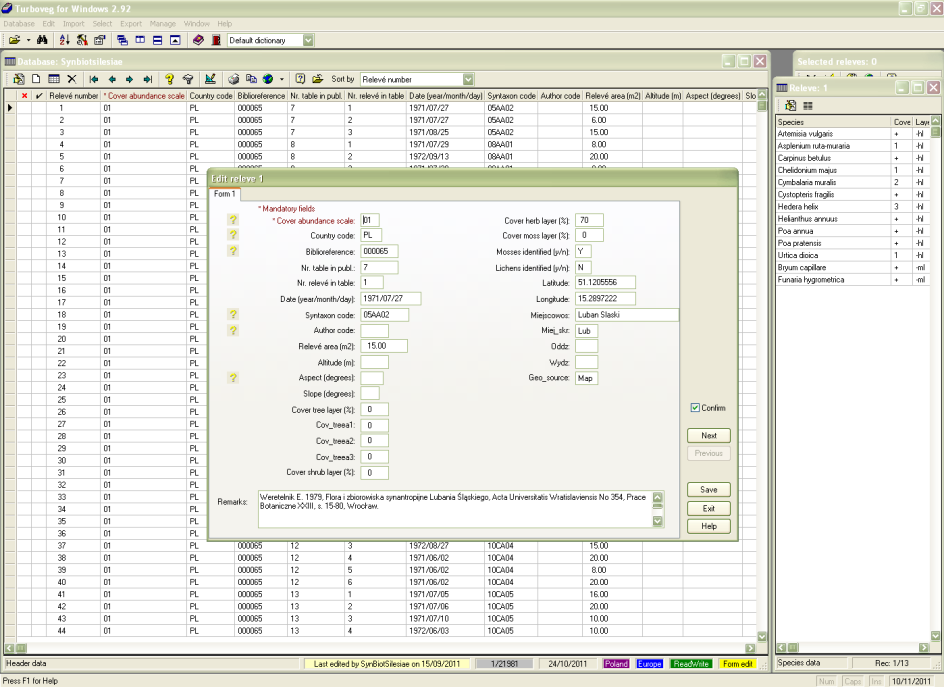Click the boxed question mark help icon
Screen dimensions: 944x687
(300, 79)
